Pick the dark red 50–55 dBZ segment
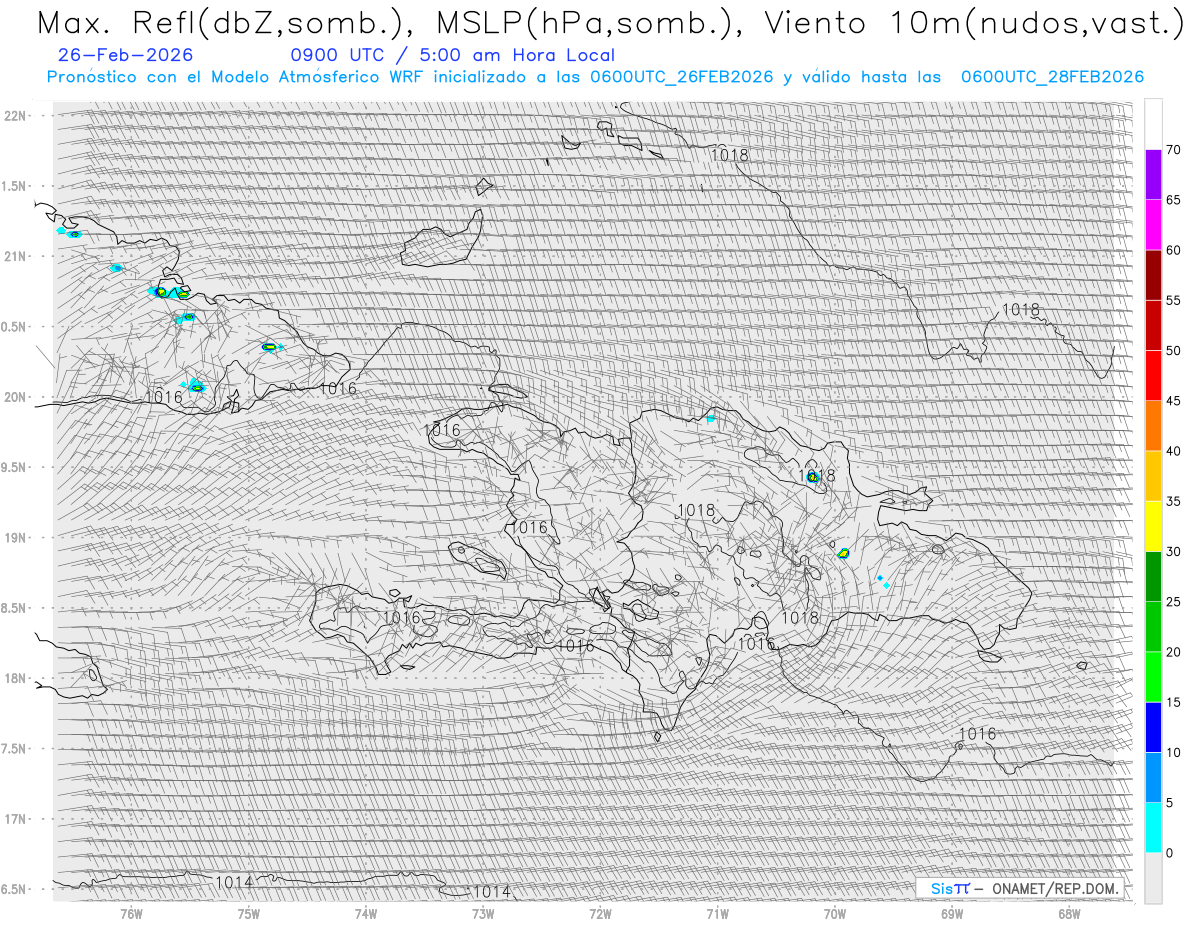The width and height of the screenshot is (1200, 927). 1153,325
